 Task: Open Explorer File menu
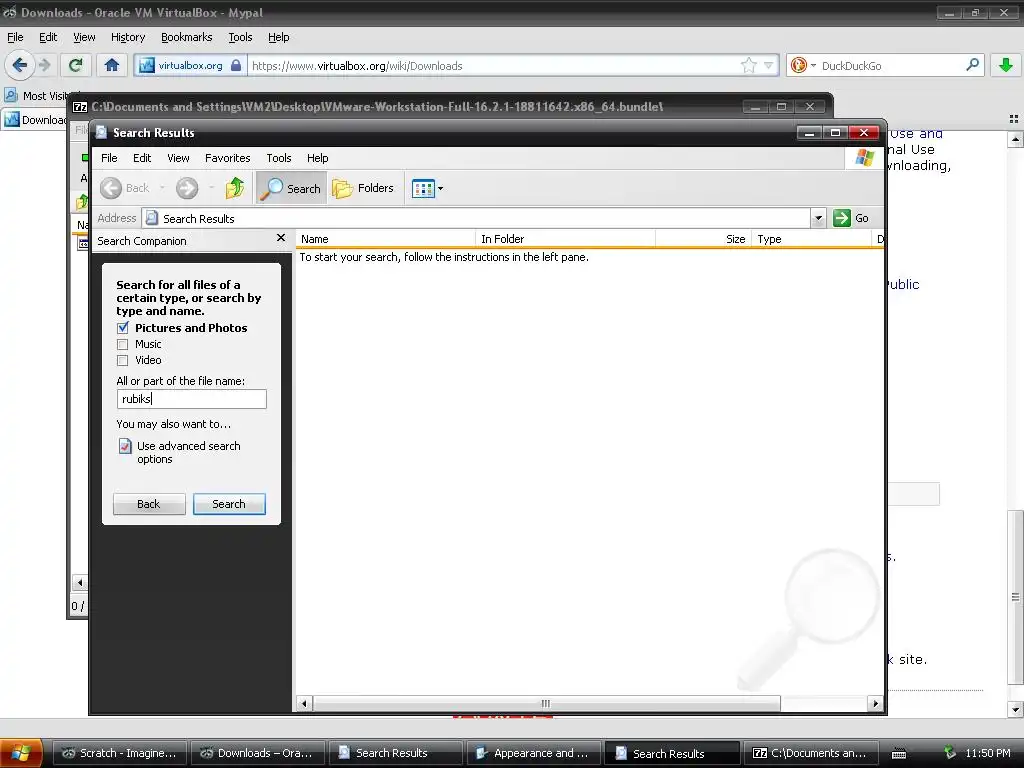(x=109, y=158)
